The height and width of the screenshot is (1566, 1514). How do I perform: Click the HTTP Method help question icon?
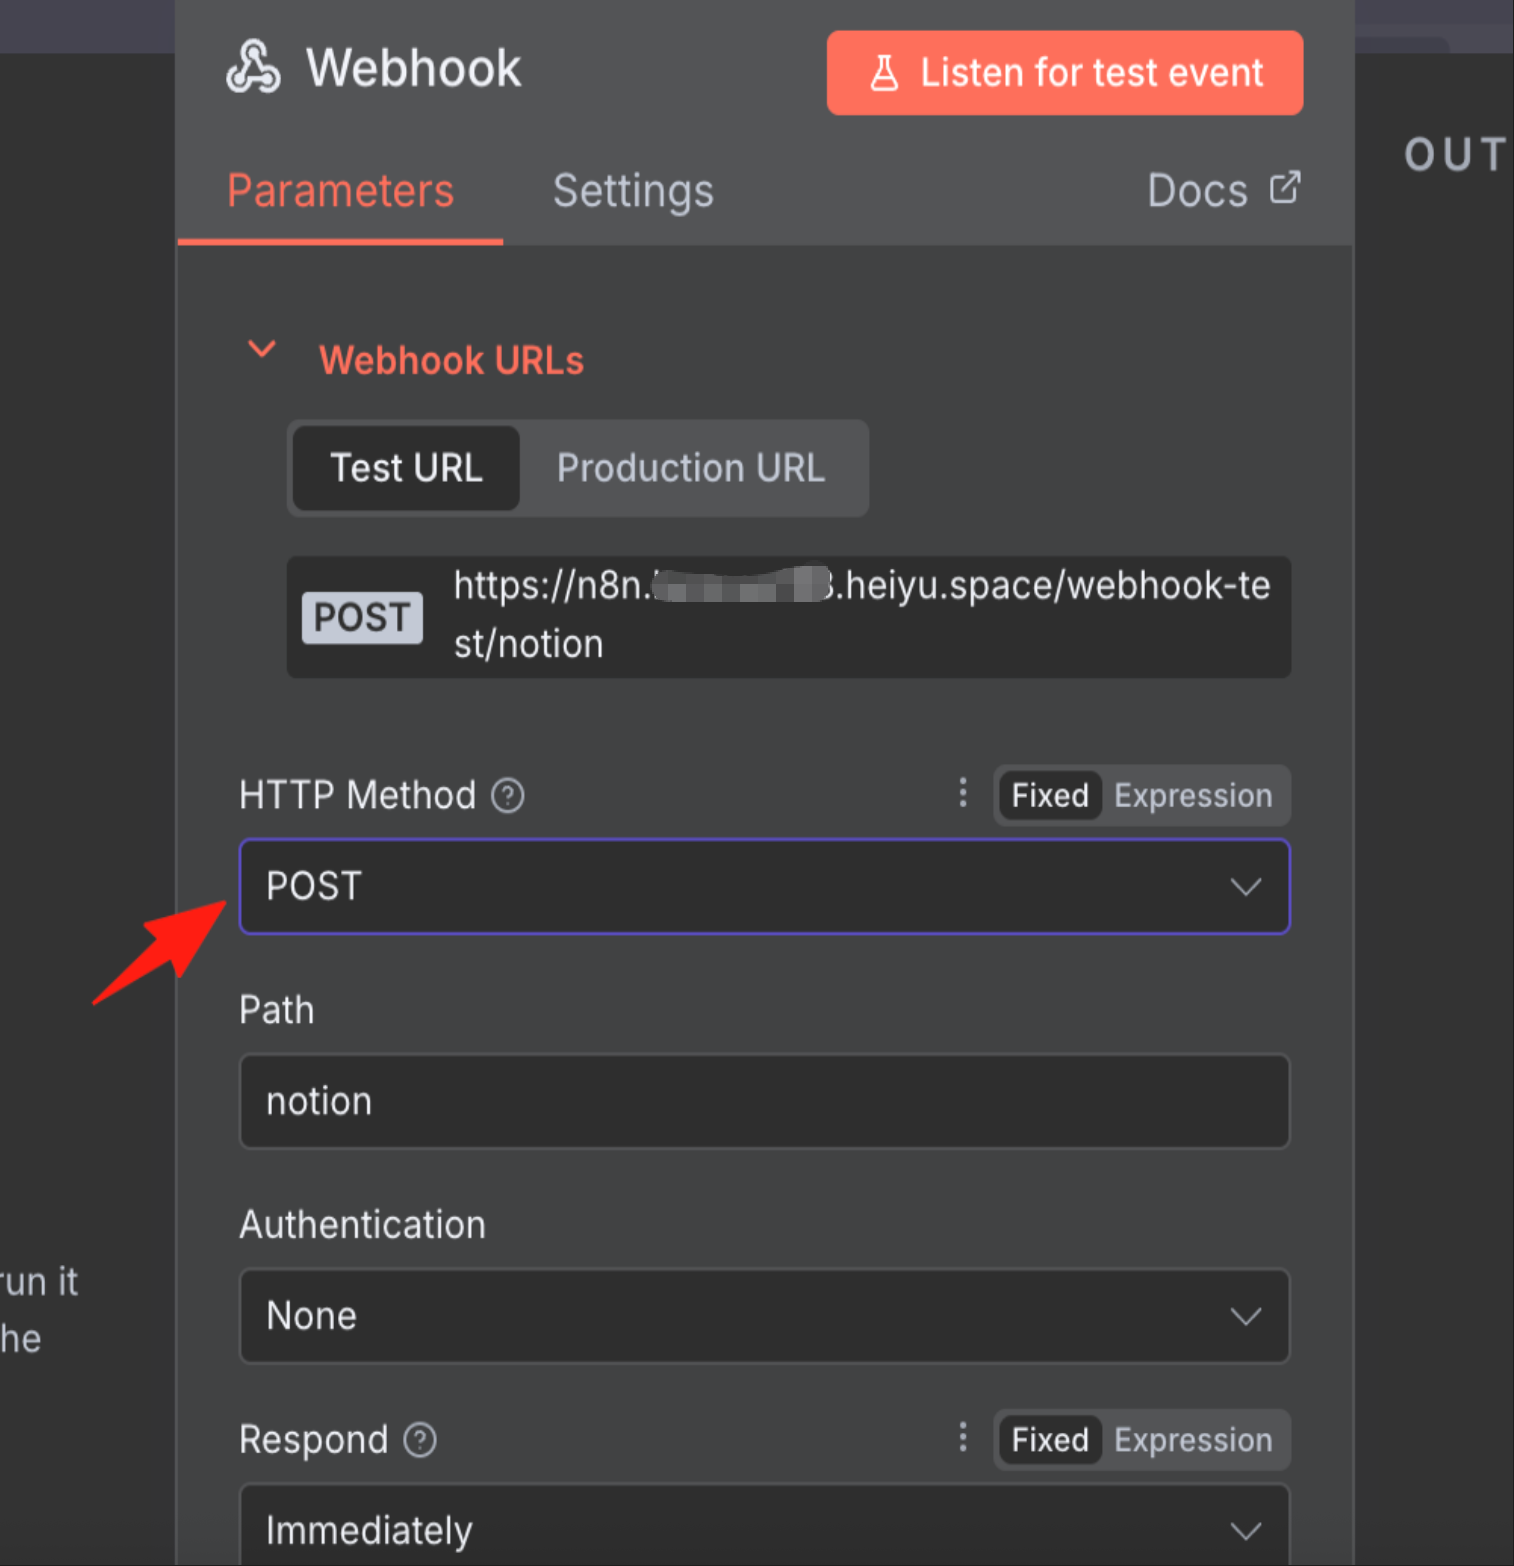pyautogui.click(x=507, y=796)
